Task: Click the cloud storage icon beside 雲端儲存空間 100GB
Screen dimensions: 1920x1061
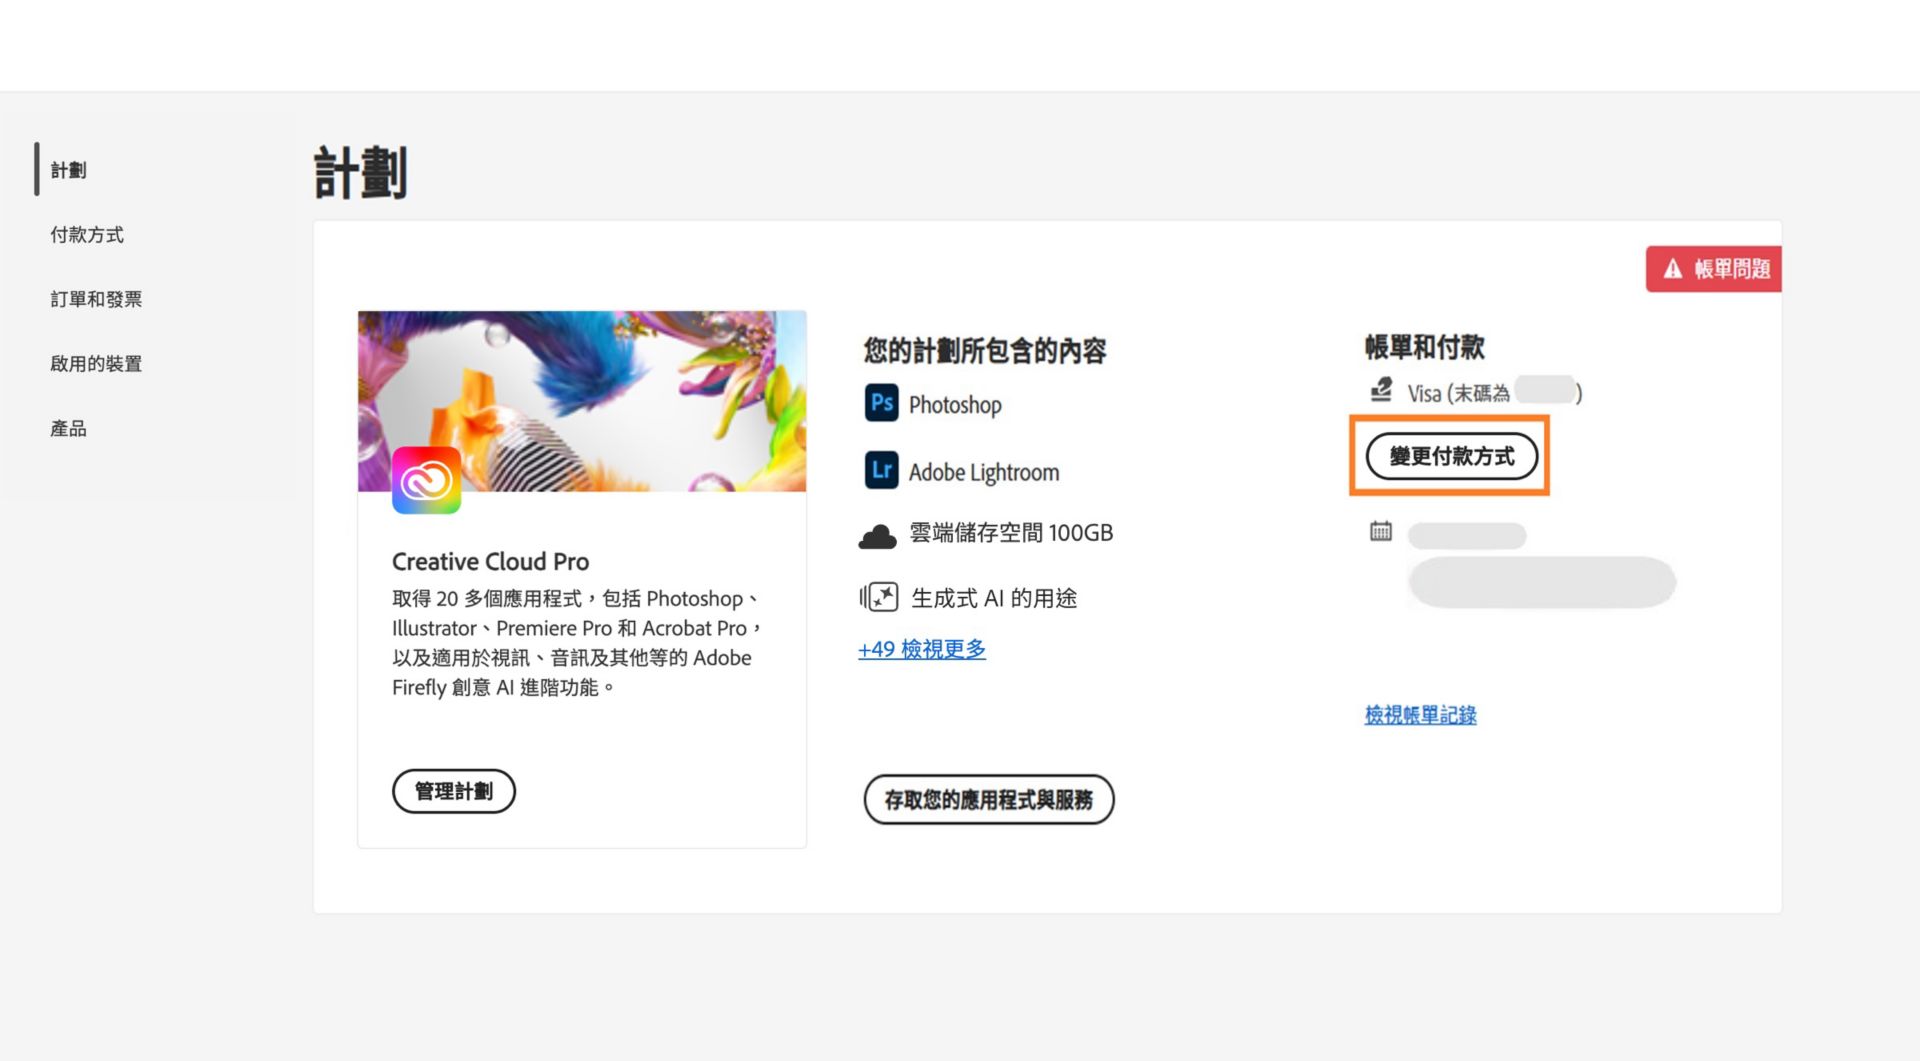Action: coord(879,533)
